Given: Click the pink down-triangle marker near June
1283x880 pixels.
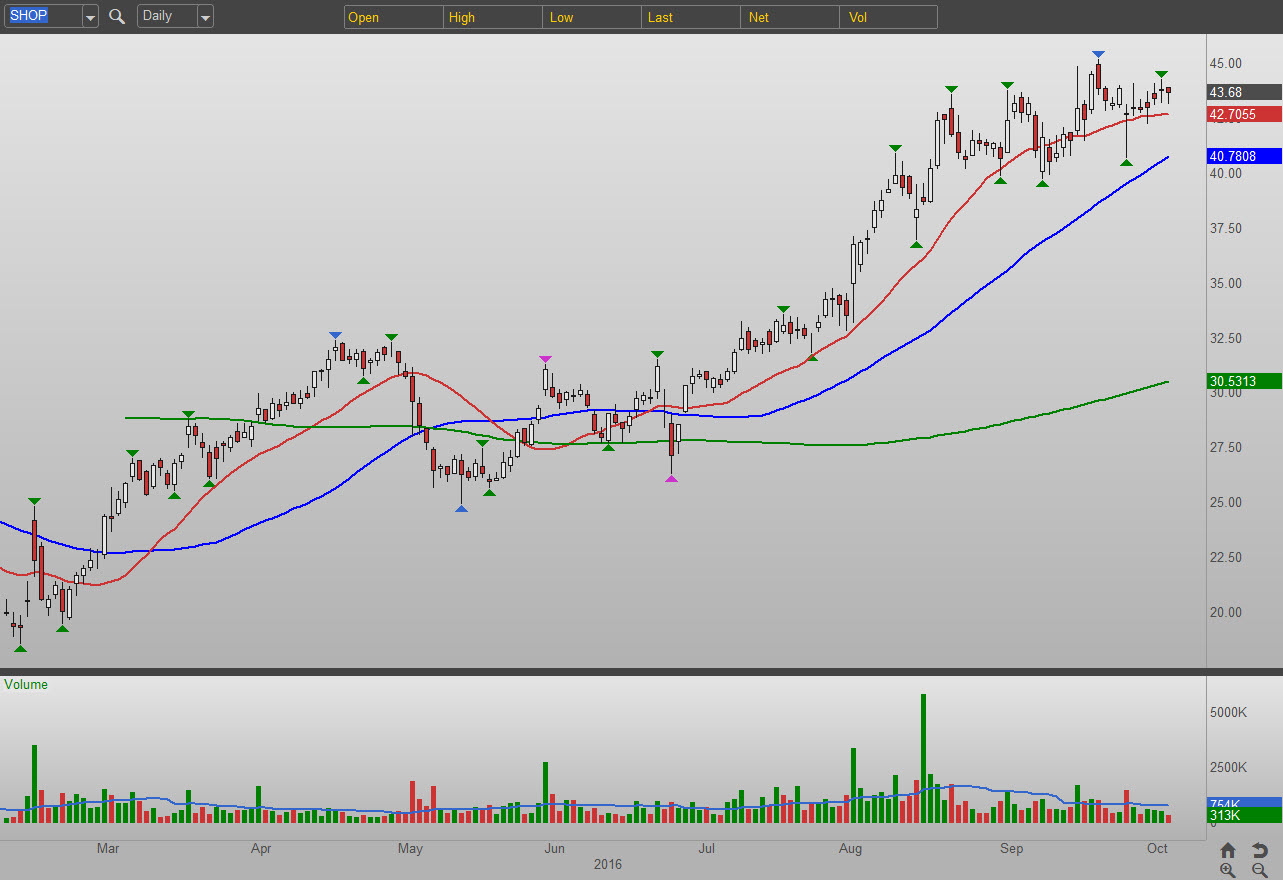Looking at the screenshot, I should pyautogui.click(x=545, y=359).
